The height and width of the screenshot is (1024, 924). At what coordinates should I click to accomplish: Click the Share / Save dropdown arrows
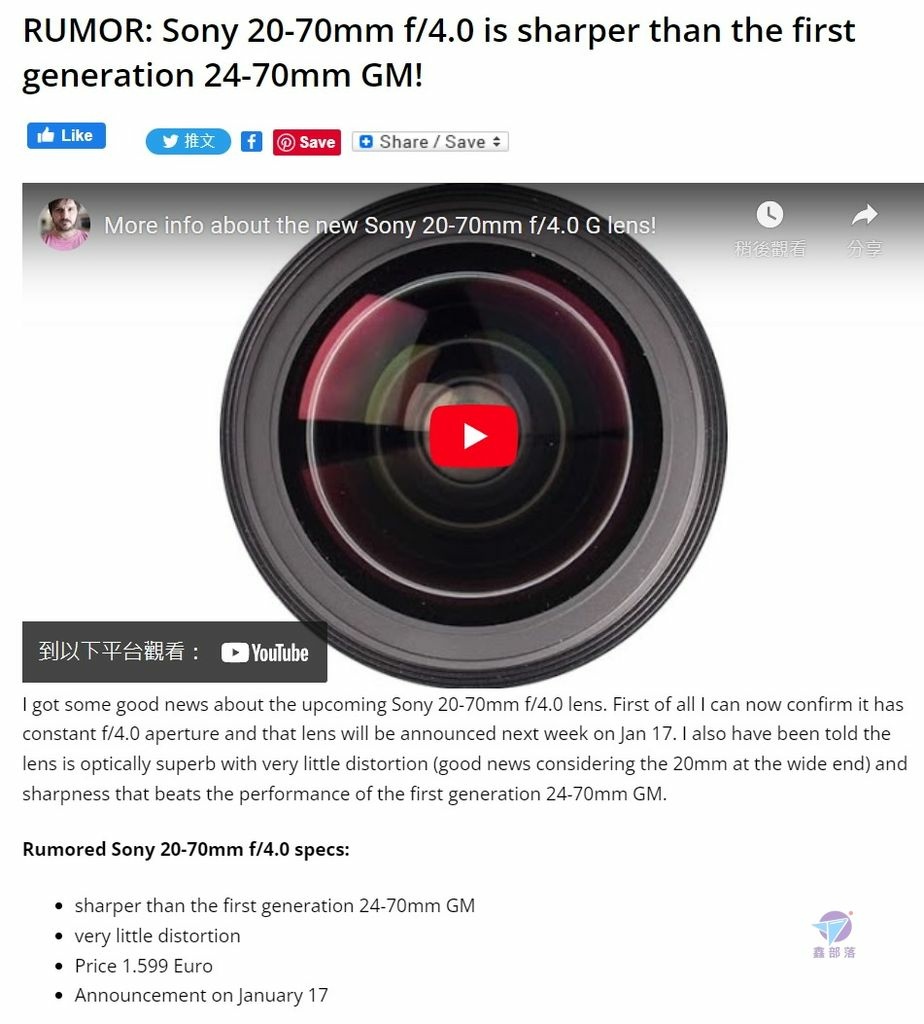tap(497, 142)
